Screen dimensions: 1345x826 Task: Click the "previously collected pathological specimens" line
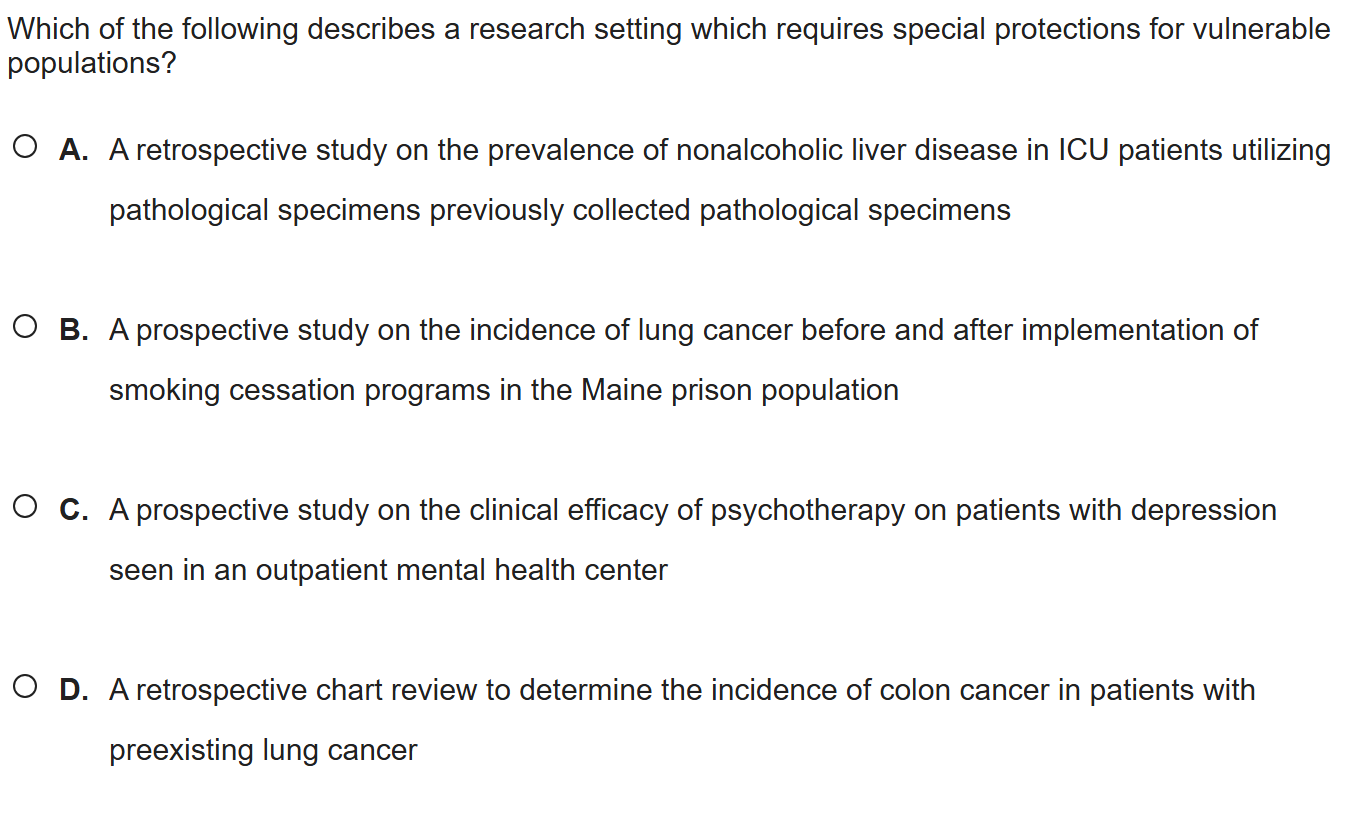(x=559, y=210)
